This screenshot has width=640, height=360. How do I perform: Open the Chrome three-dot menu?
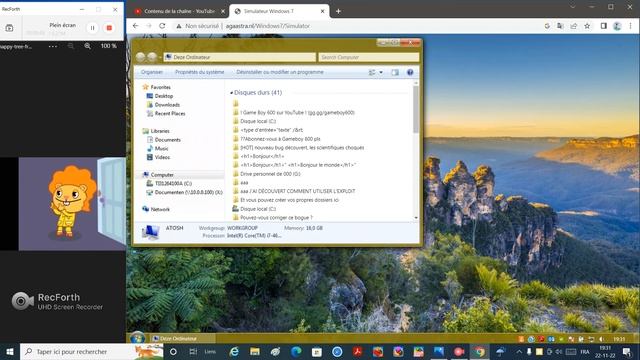[631, 26]
